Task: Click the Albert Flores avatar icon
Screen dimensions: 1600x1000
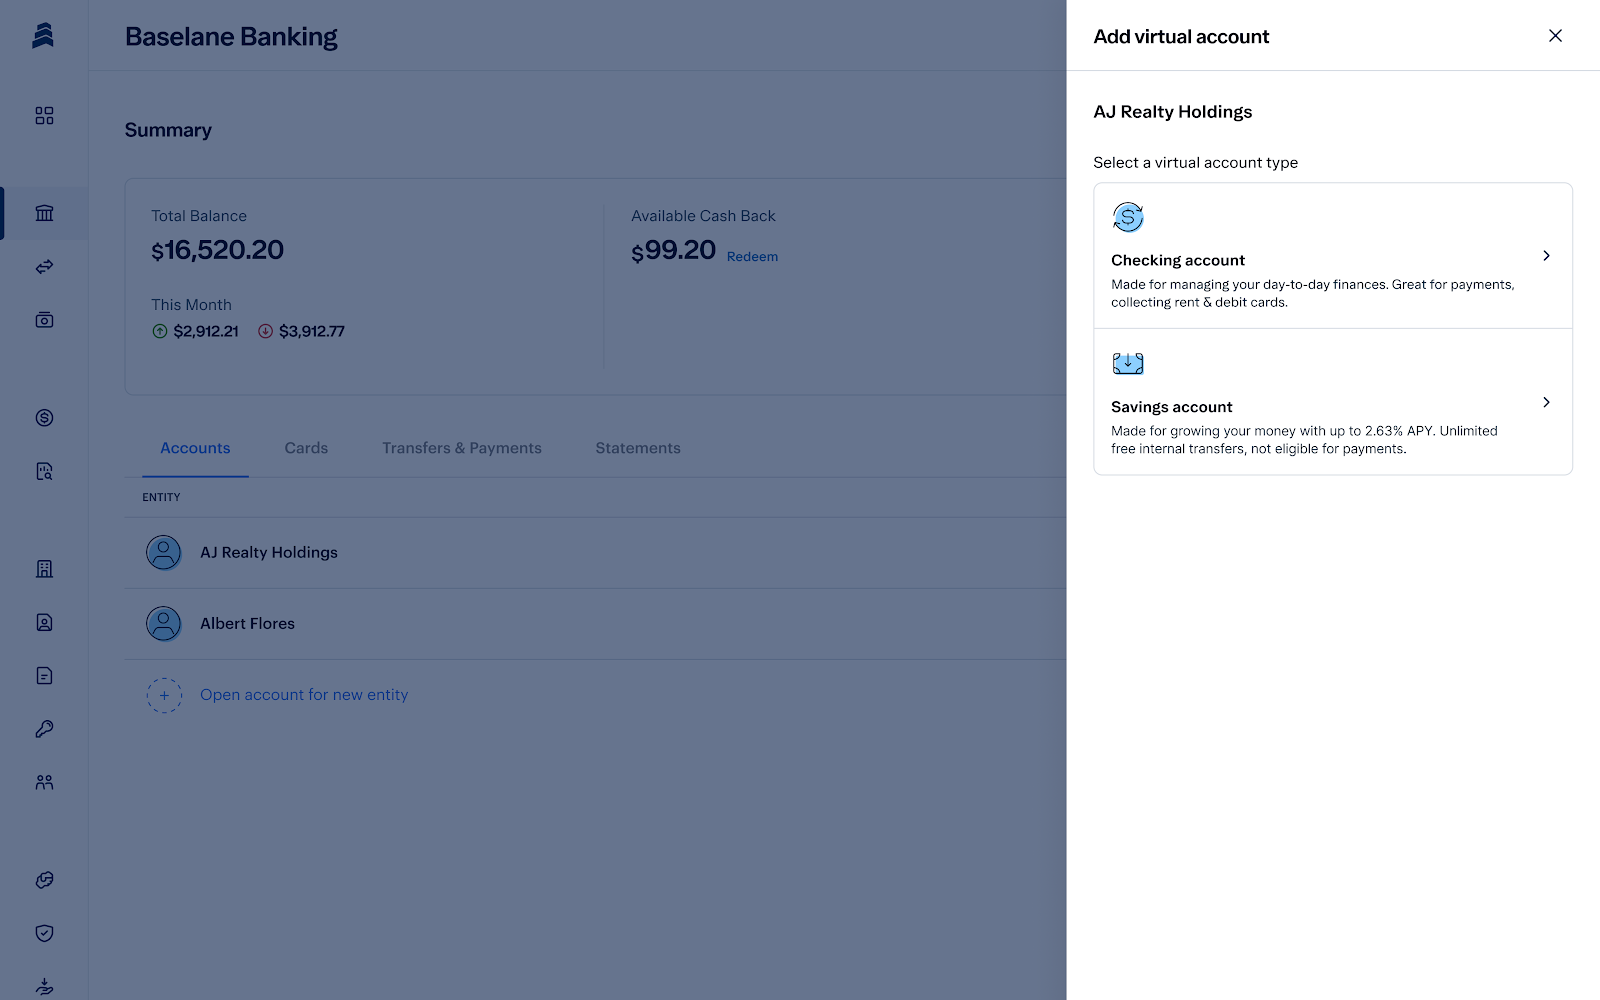Action: coord(164,624)
